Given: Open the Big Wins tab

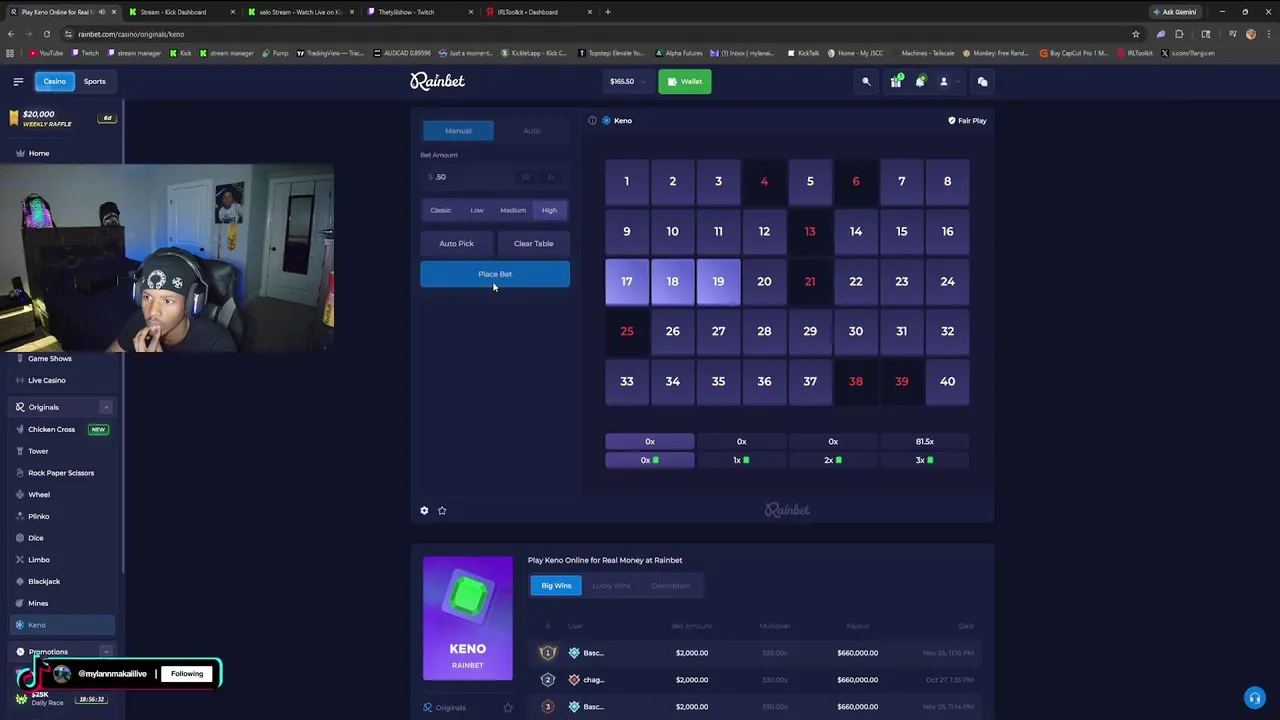Looking at the screenshot, I should coord(556,586).
